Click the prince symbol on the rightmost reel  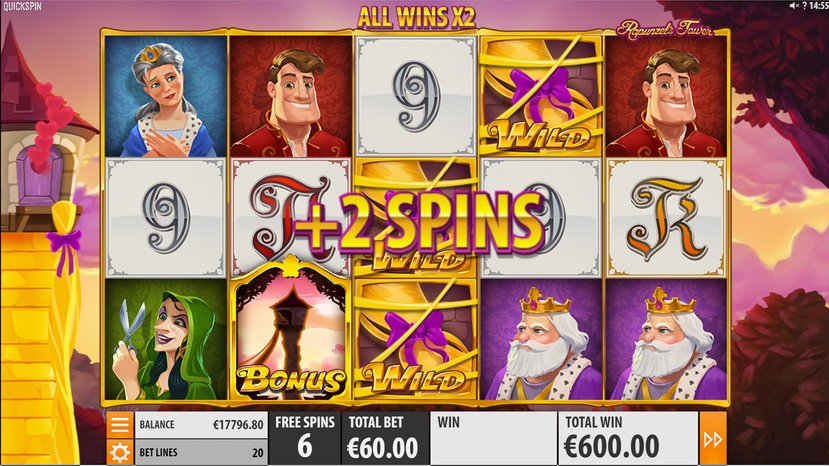[x=666, y=96]
